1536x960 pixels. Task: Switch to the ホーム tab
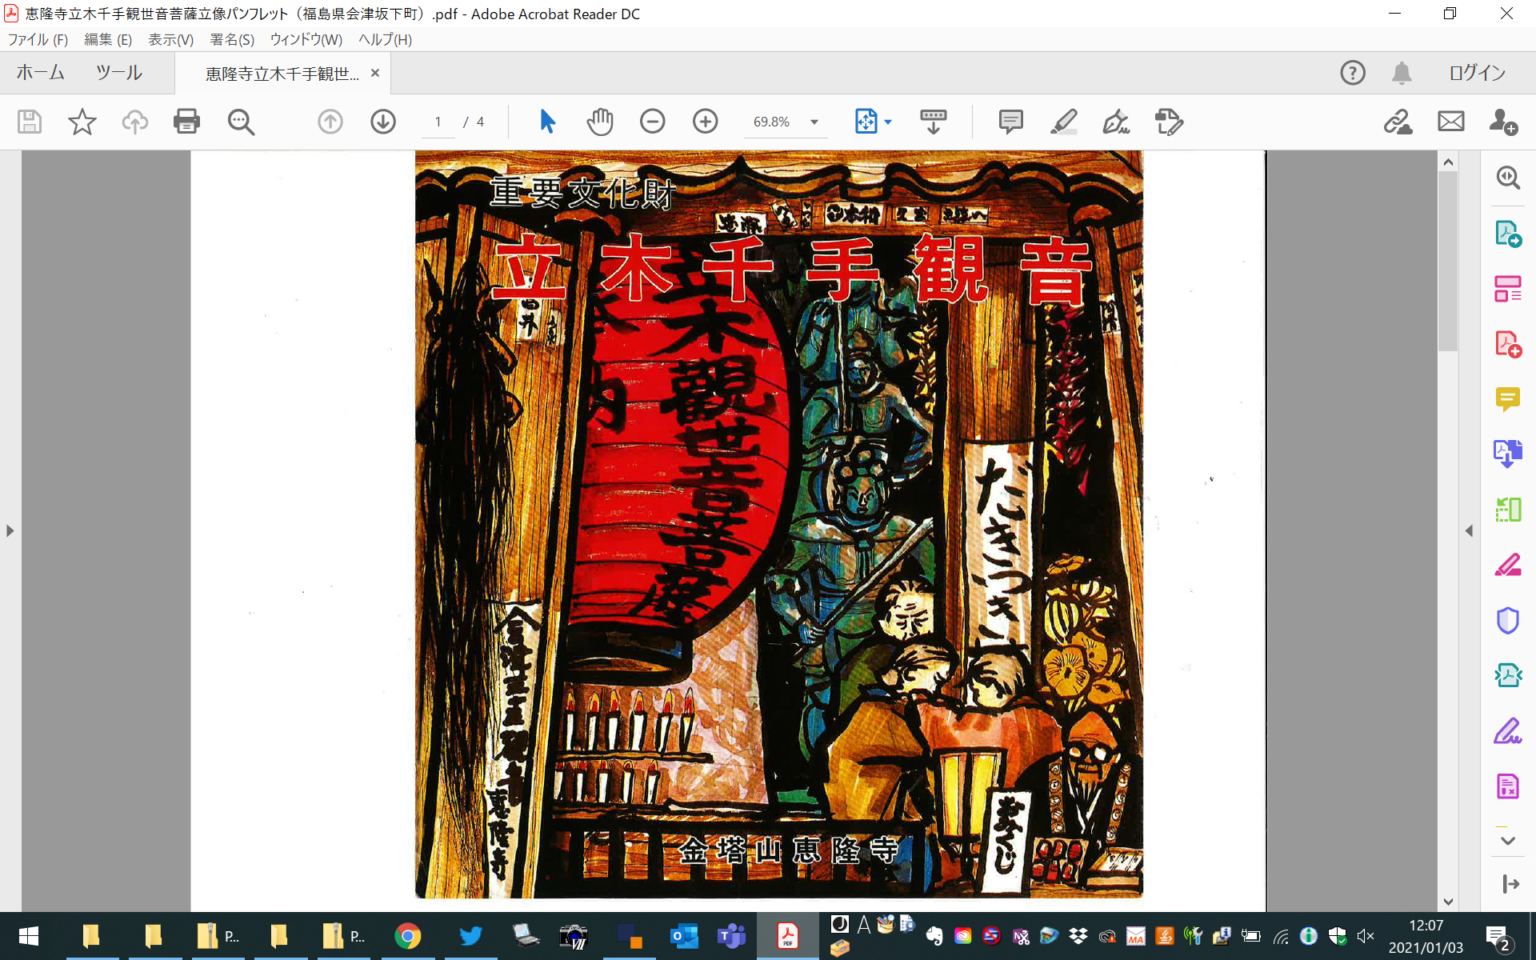click(40, 73)
